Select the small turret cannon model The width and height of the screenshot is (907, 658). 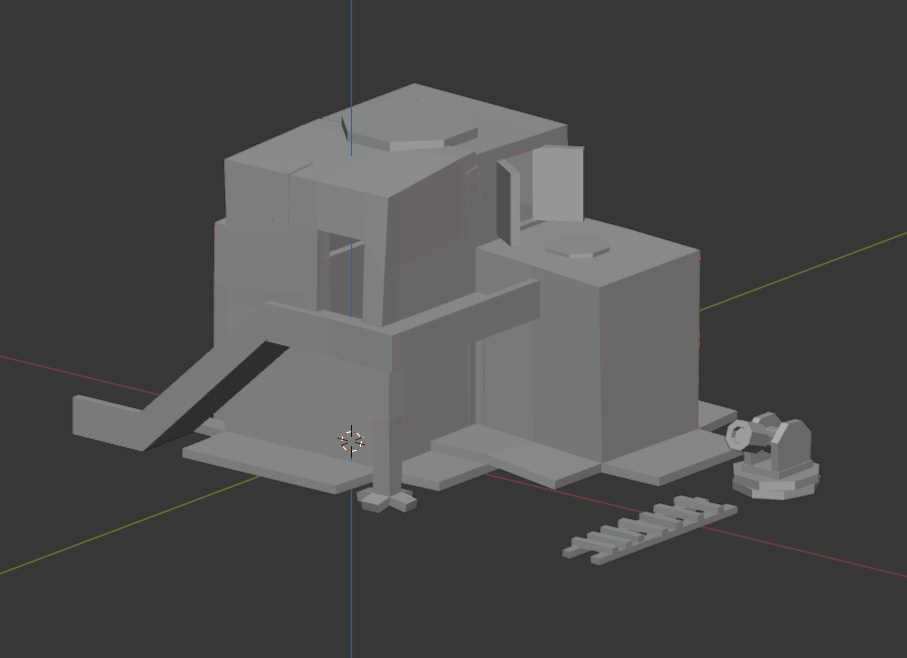click(773, 456)
